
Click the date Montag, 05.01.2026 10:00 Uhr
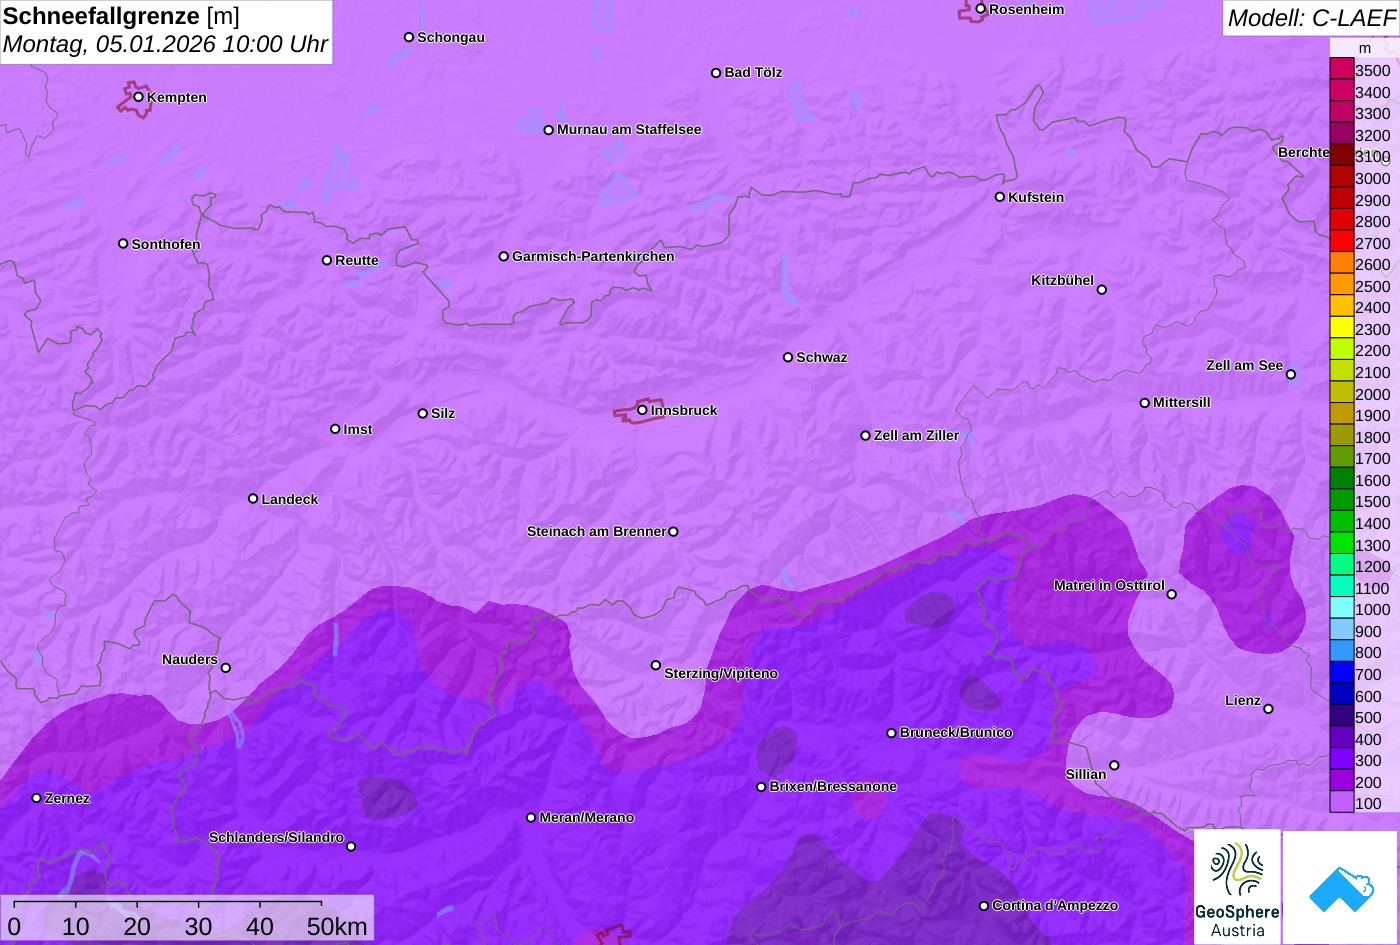tap(165, 45)
